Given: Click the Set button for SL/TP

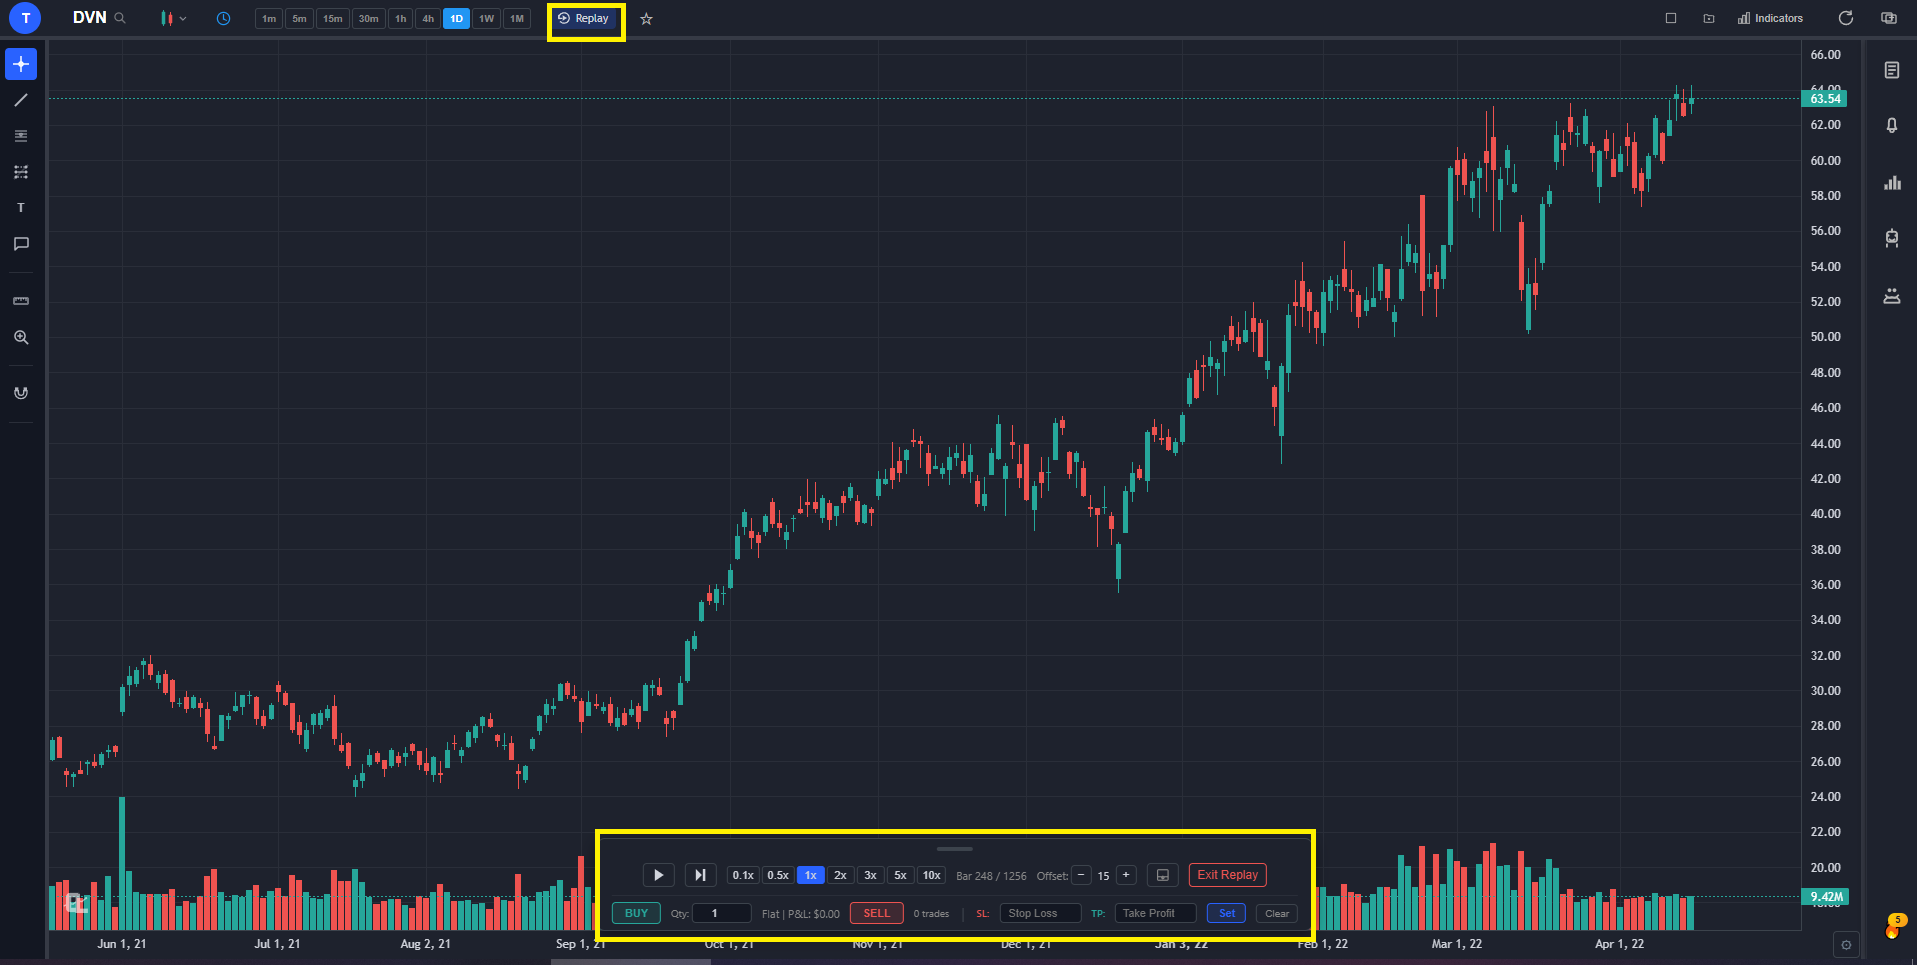Looking at the screenshot, I should coord(1227,913).
